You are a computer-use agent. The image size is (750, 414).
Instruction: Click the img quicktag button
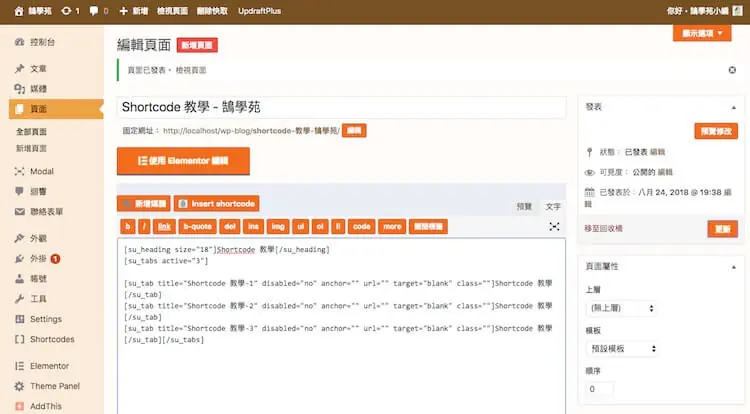pos(278,227)
